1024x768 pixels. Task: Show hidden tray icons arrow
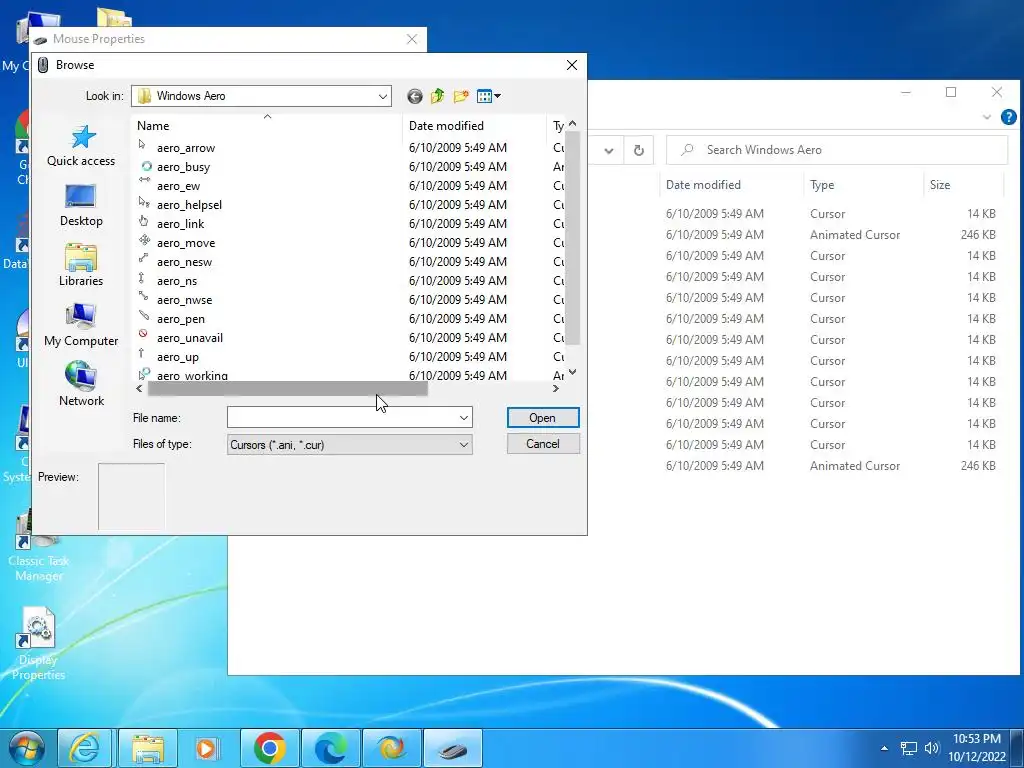[884, 748]
